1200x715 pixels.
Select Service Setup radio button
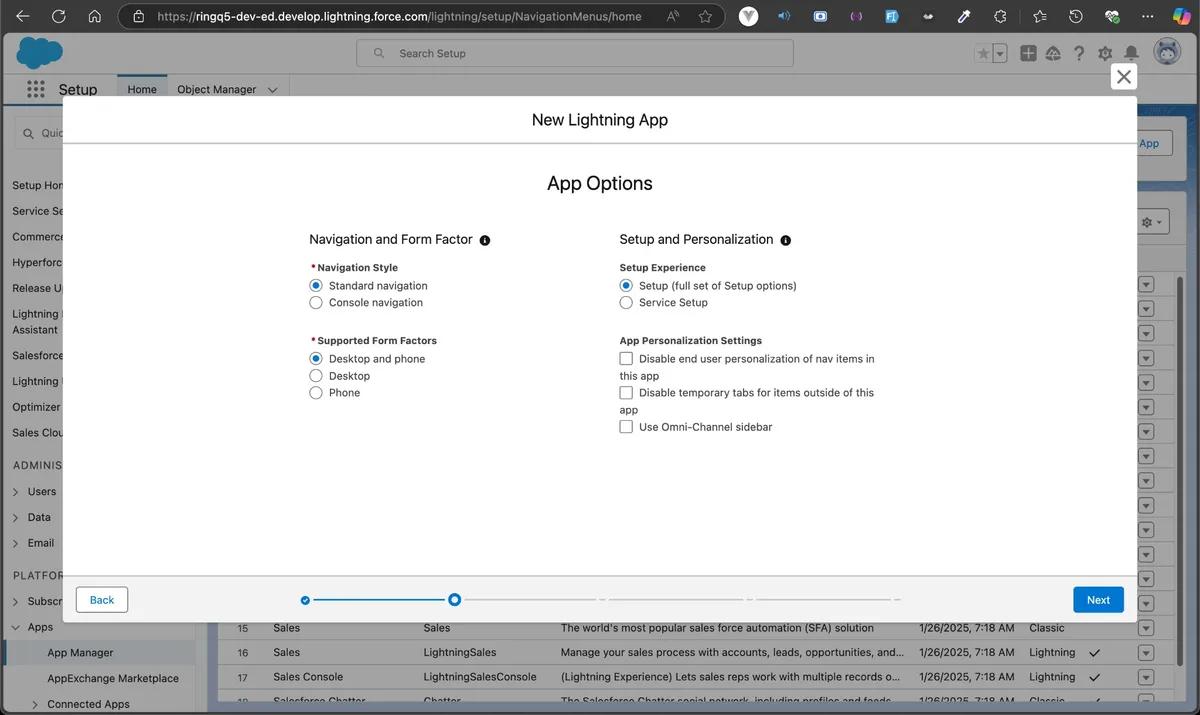click(626, 302)
